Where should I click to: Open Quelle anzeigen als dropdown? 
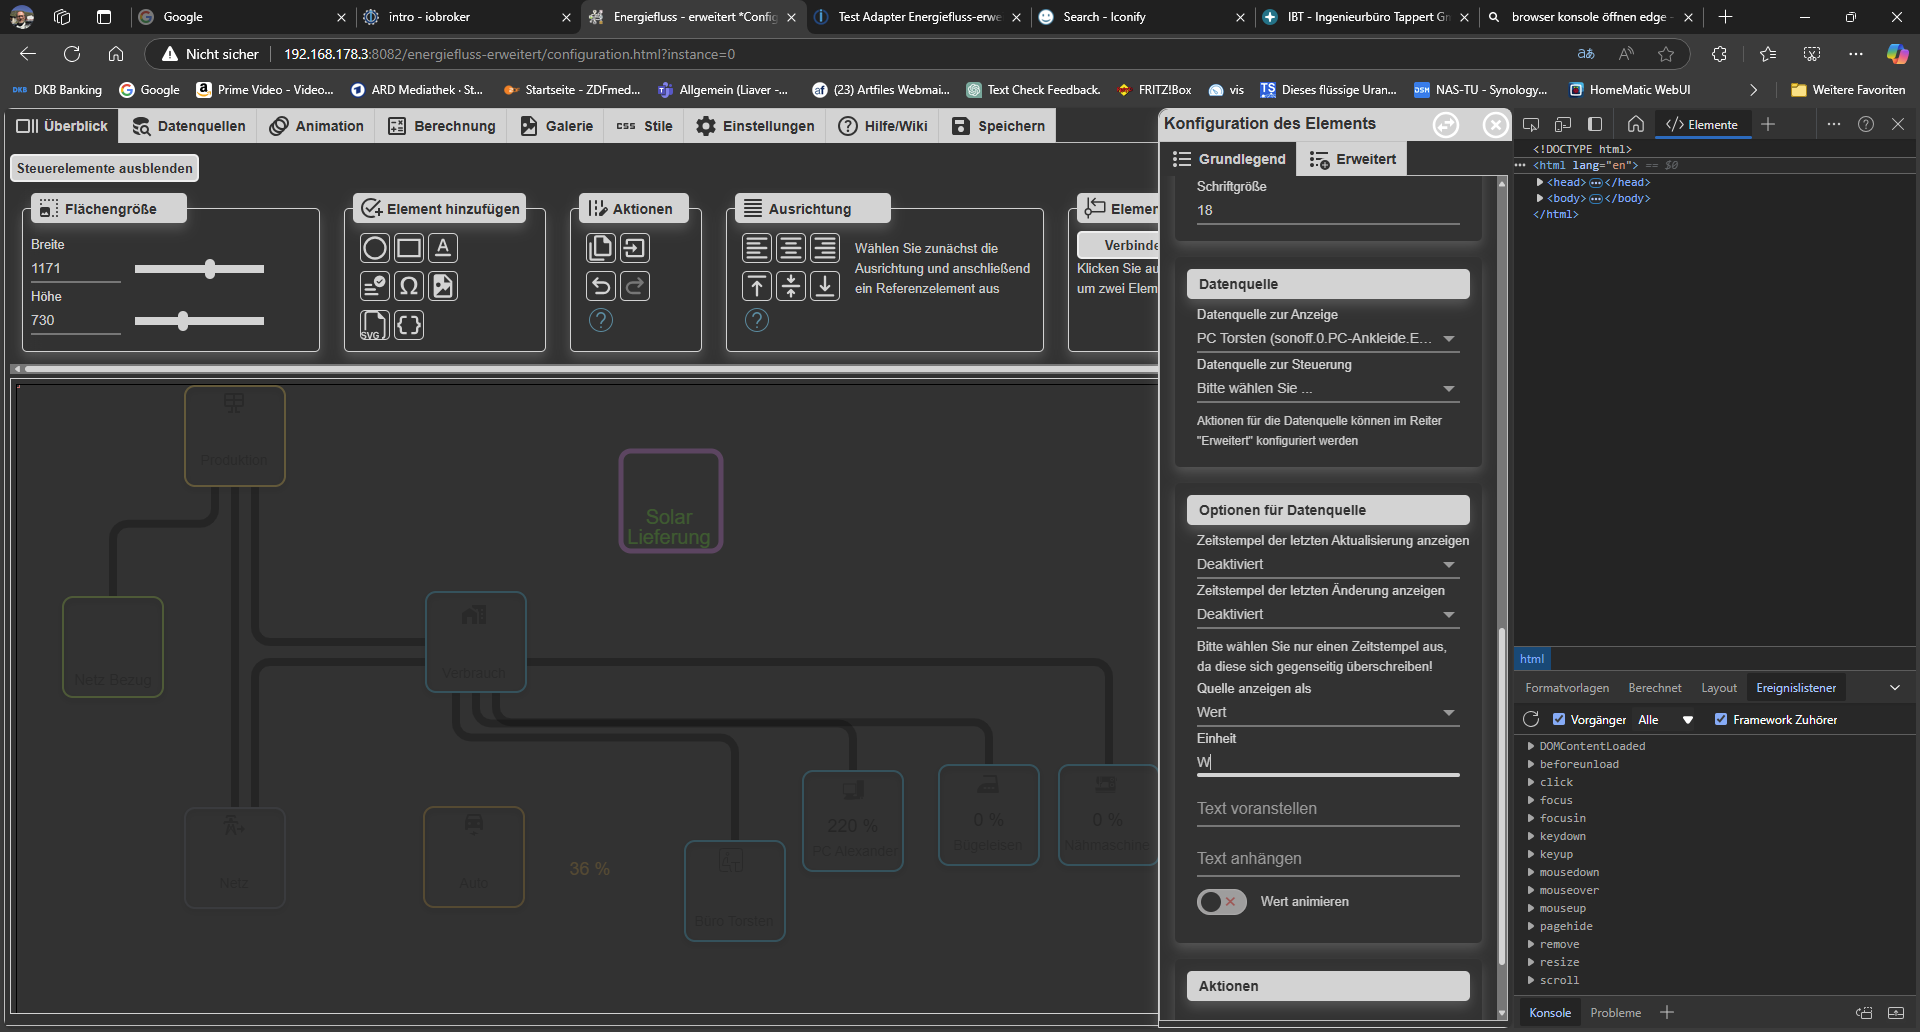(x=1328, y=712)
